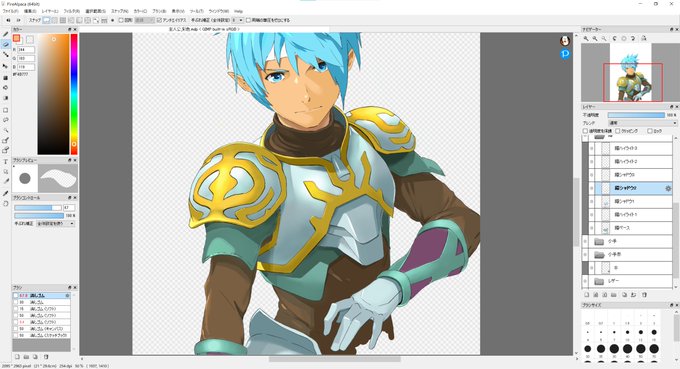The width and height of the screenshot is (680, 369).
Task: Select the Move tool in left toolbar
Action: 6,66
